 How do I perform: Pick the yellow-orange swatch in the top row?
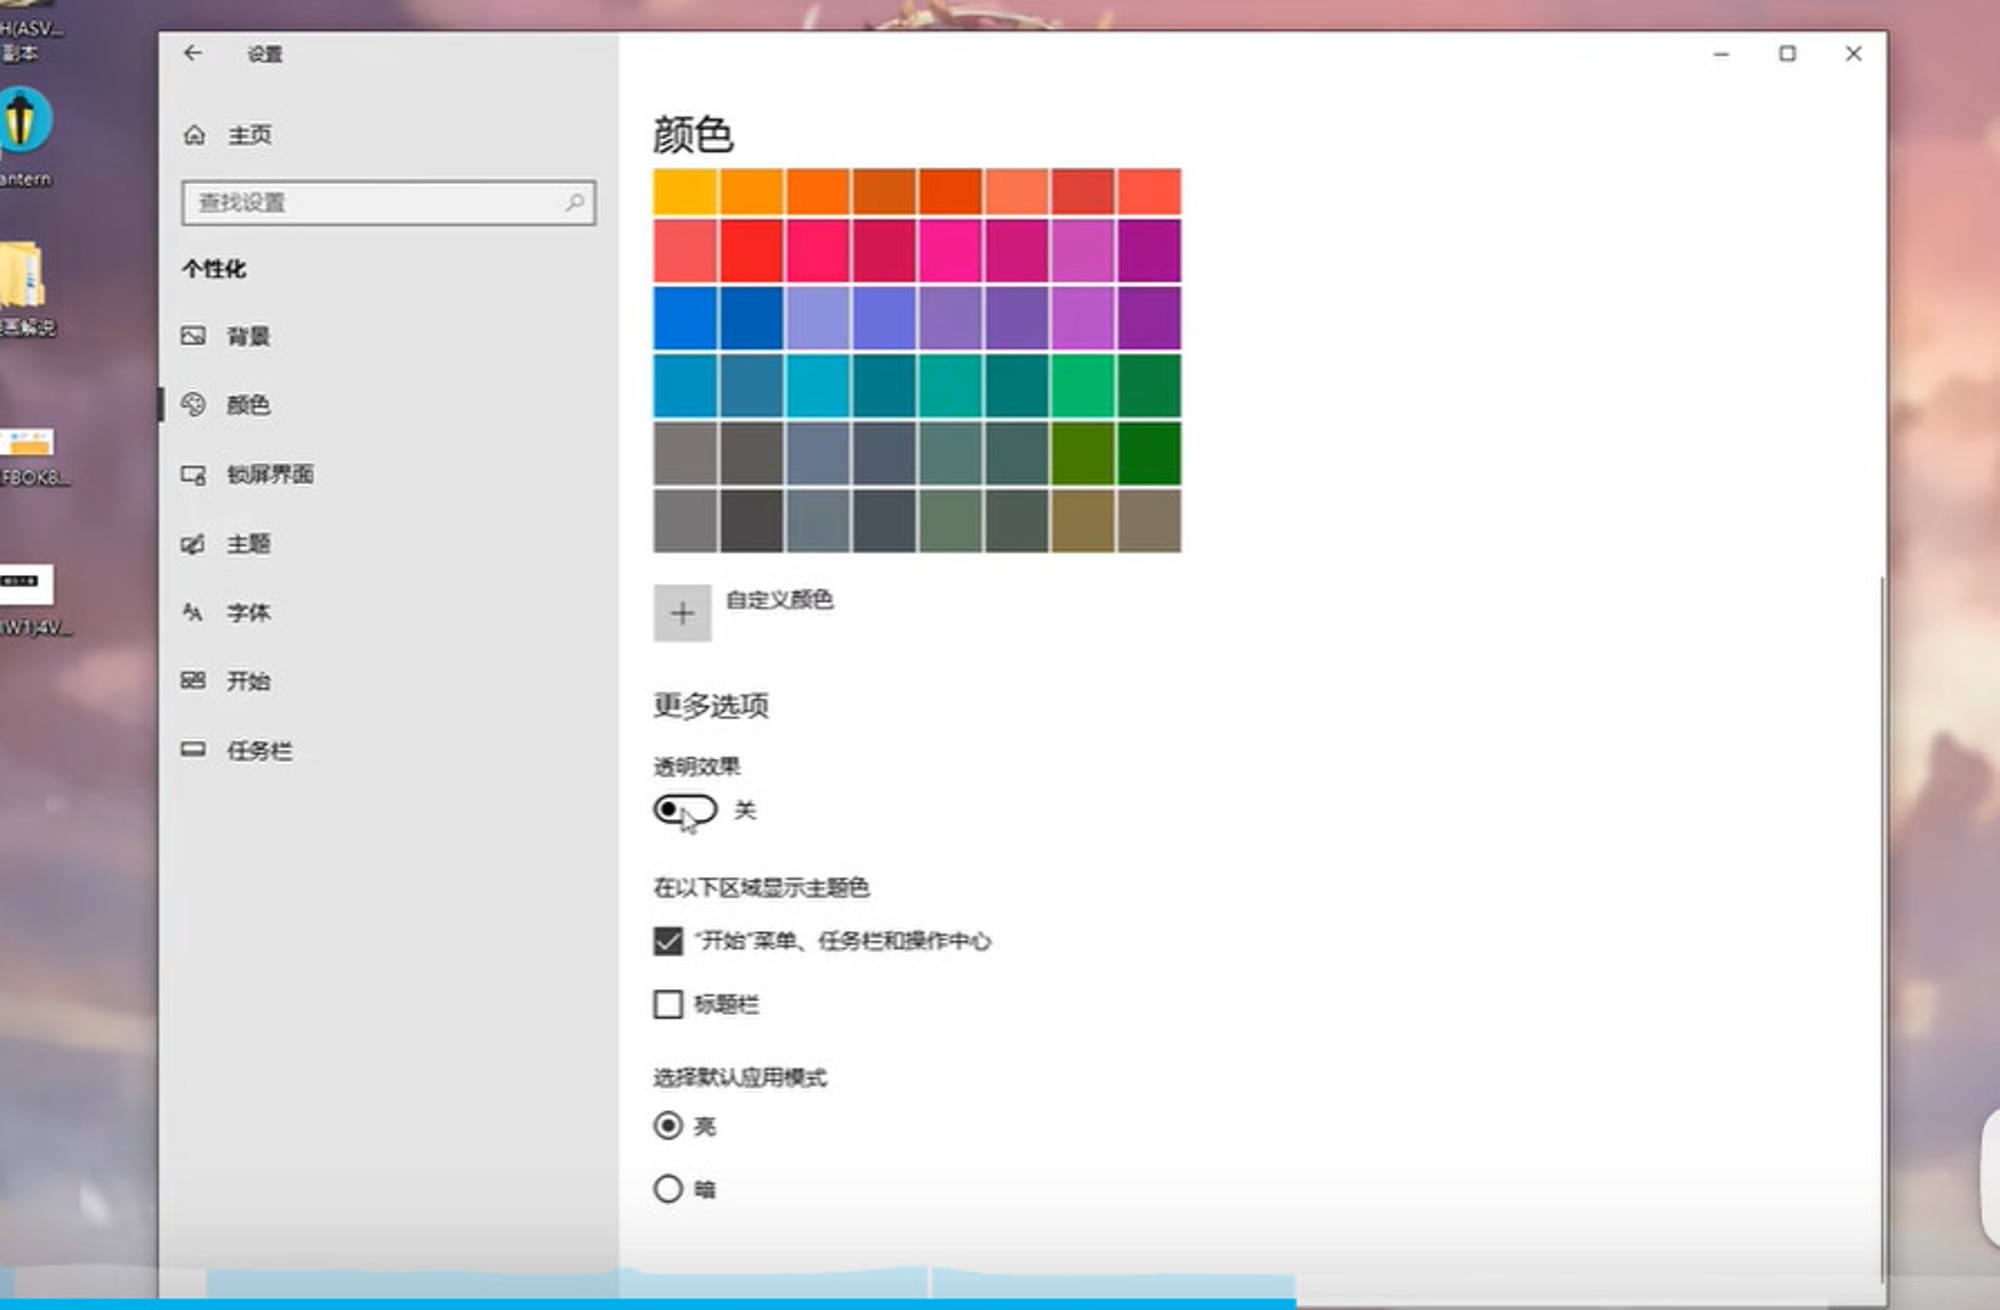(x=685, y=192)
